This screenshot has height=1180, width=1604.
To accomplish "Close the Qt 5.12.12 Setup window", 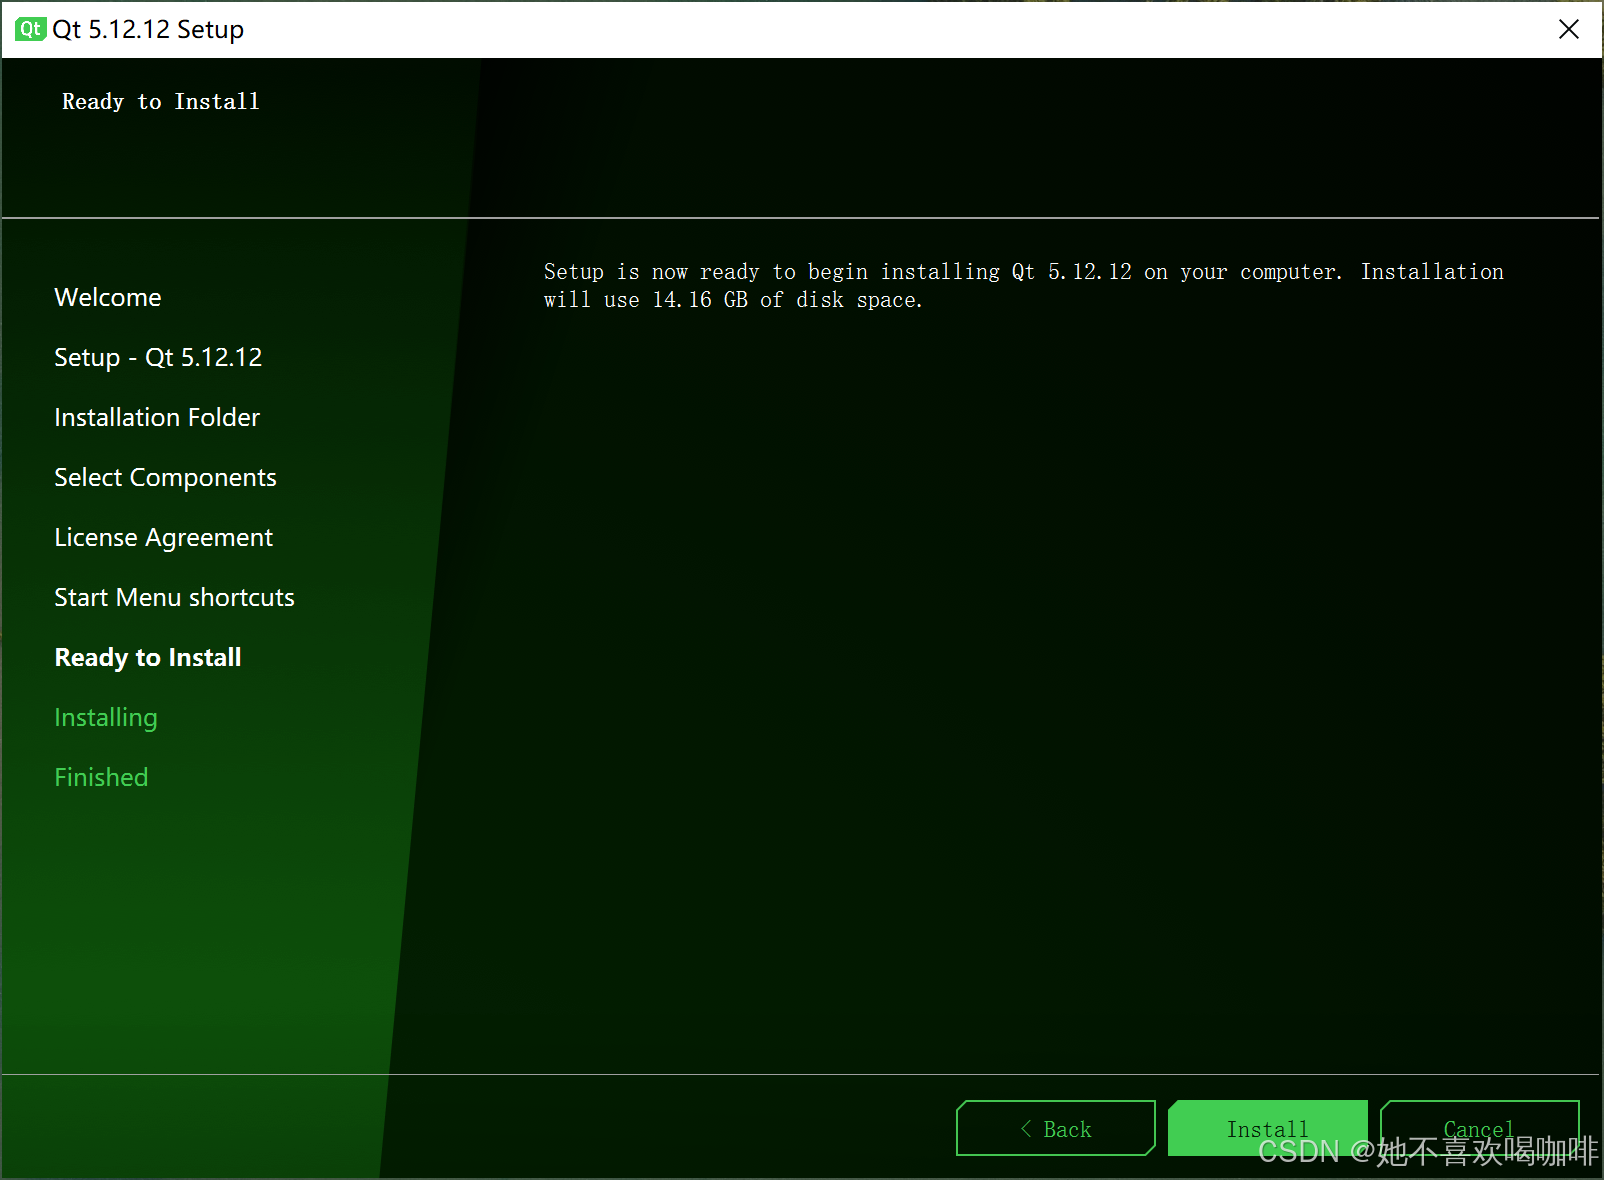I will tap(1569, 29).
